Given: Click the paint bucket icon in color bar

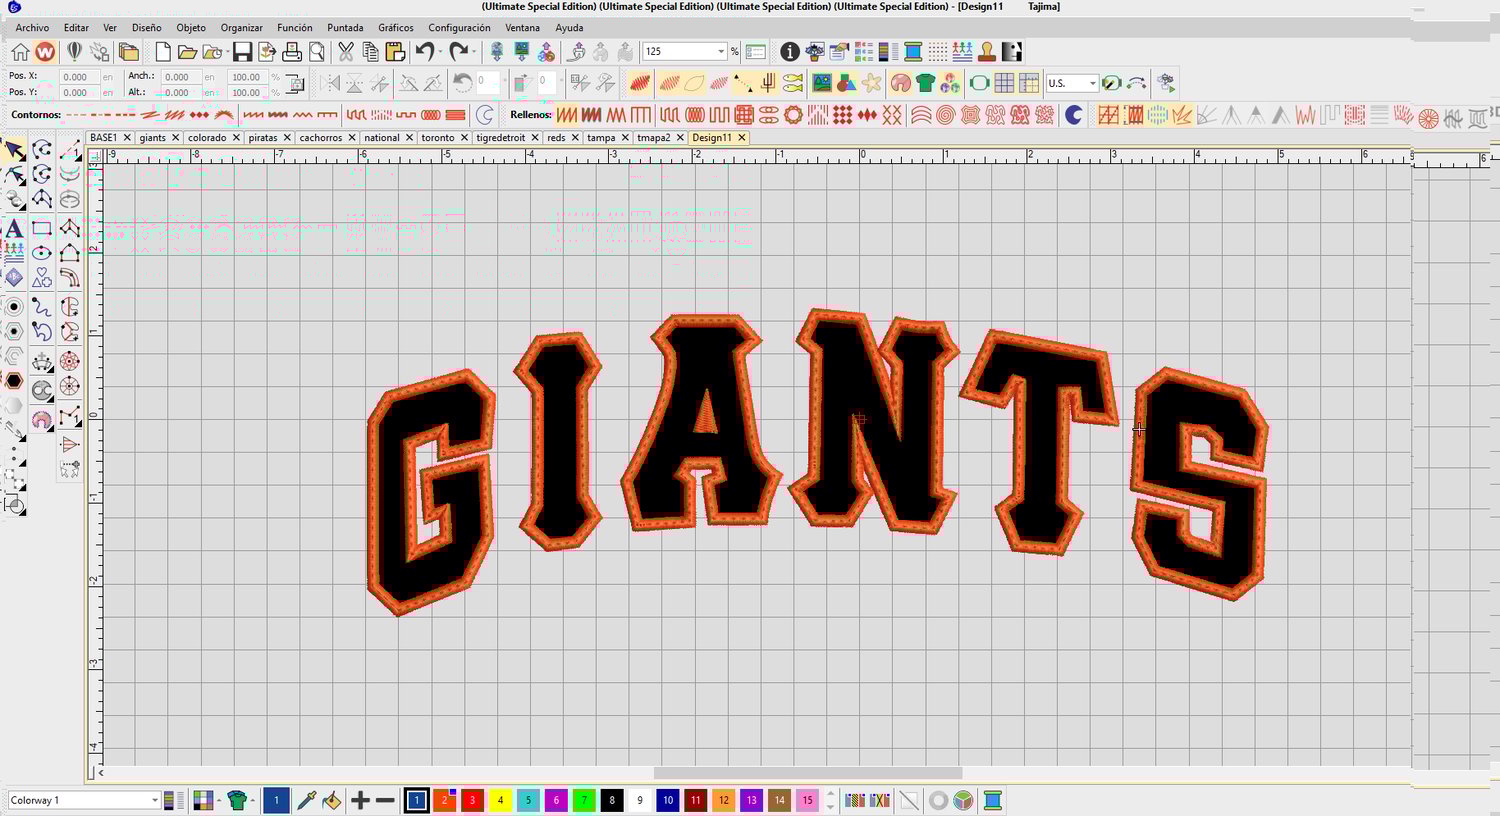Looking at the screenshot, I should pos(332,800).
